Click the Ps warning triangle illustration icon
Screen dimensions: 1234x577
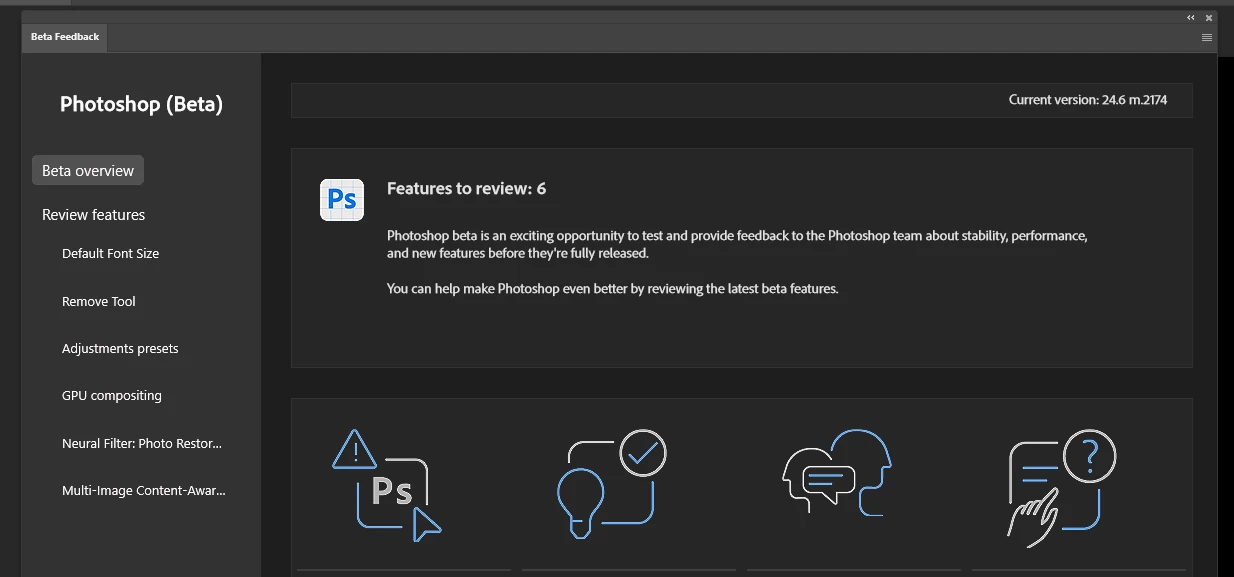click(x=387, y=485)
